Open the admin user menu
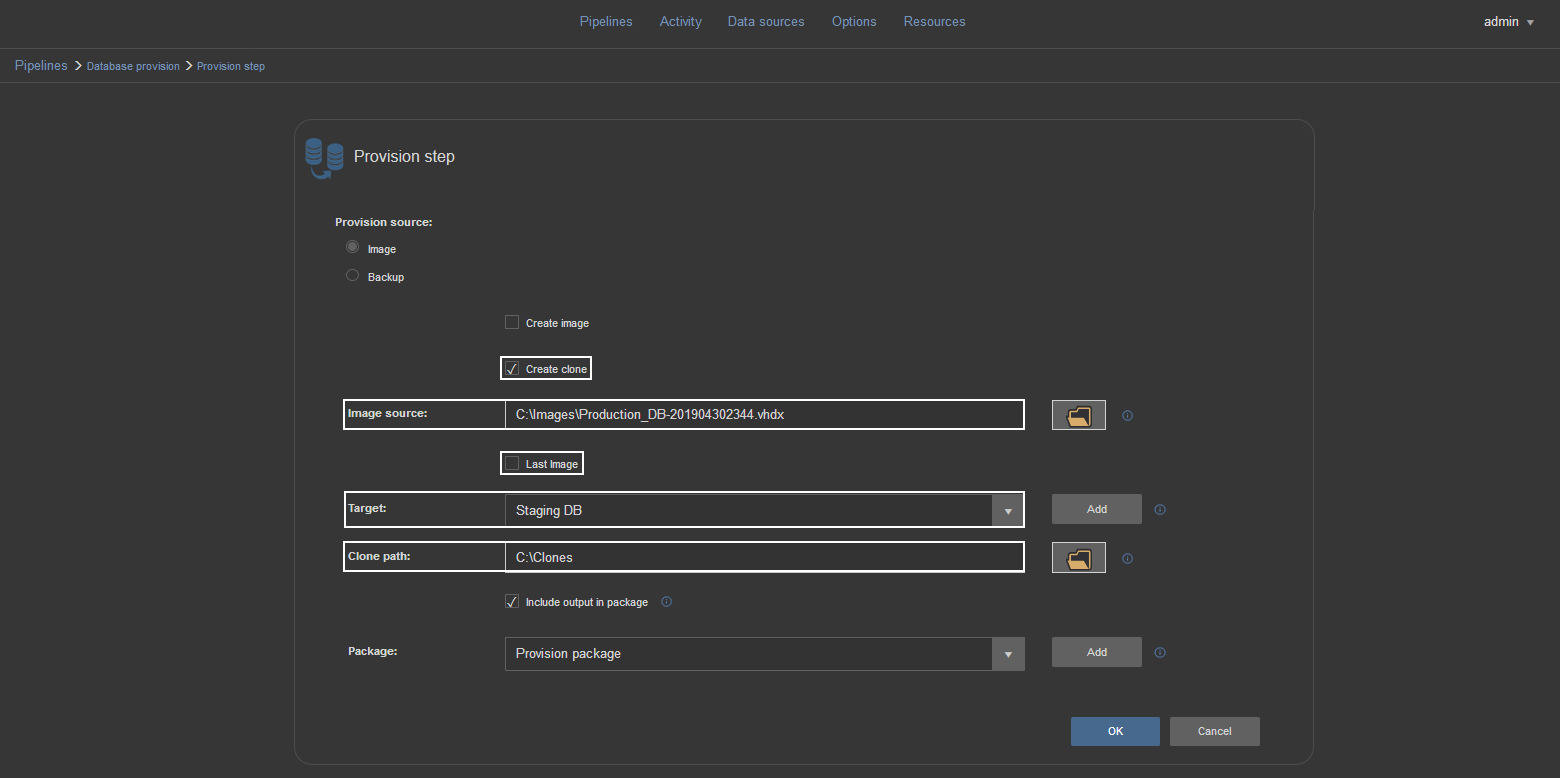The height and width of the screenshot is (778, 1560). [1508, 22]
